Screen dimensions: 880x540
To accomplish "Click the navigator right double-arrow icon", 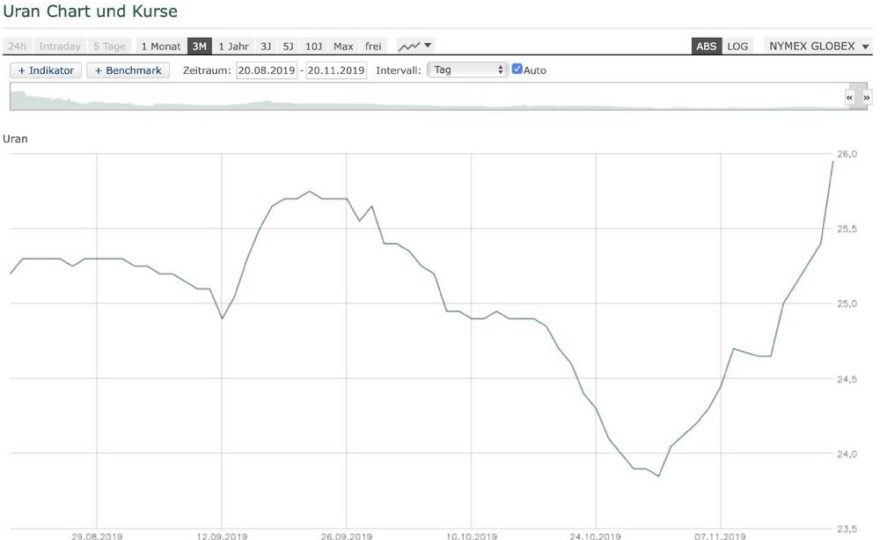I will [867, 98].
